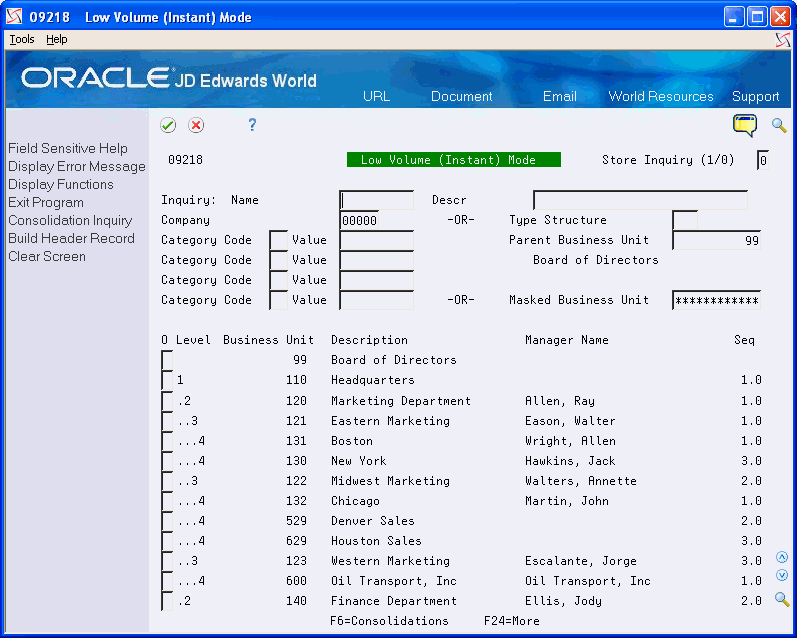
Task: Click the Houston Sales description
Action: [376, 541]
